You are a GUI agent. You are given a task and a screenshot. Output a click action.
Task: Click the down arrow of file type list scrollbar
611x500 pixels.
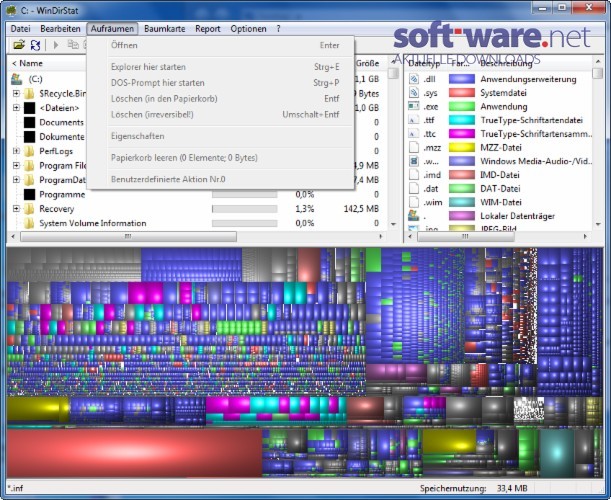point(598,224)
